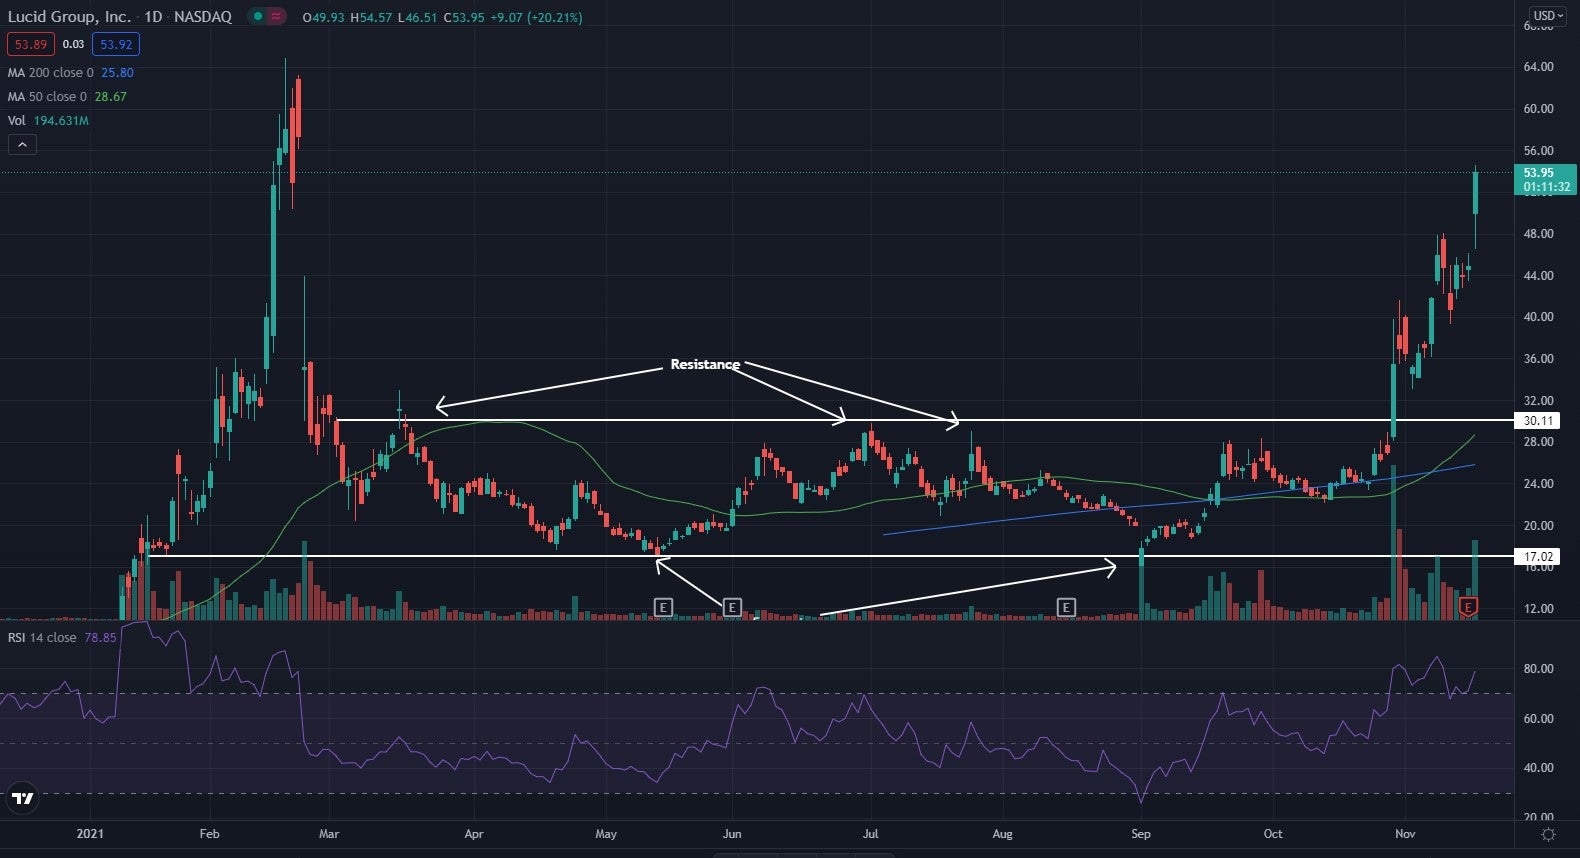Click 40.00 on the price scale

(1538, 317)
